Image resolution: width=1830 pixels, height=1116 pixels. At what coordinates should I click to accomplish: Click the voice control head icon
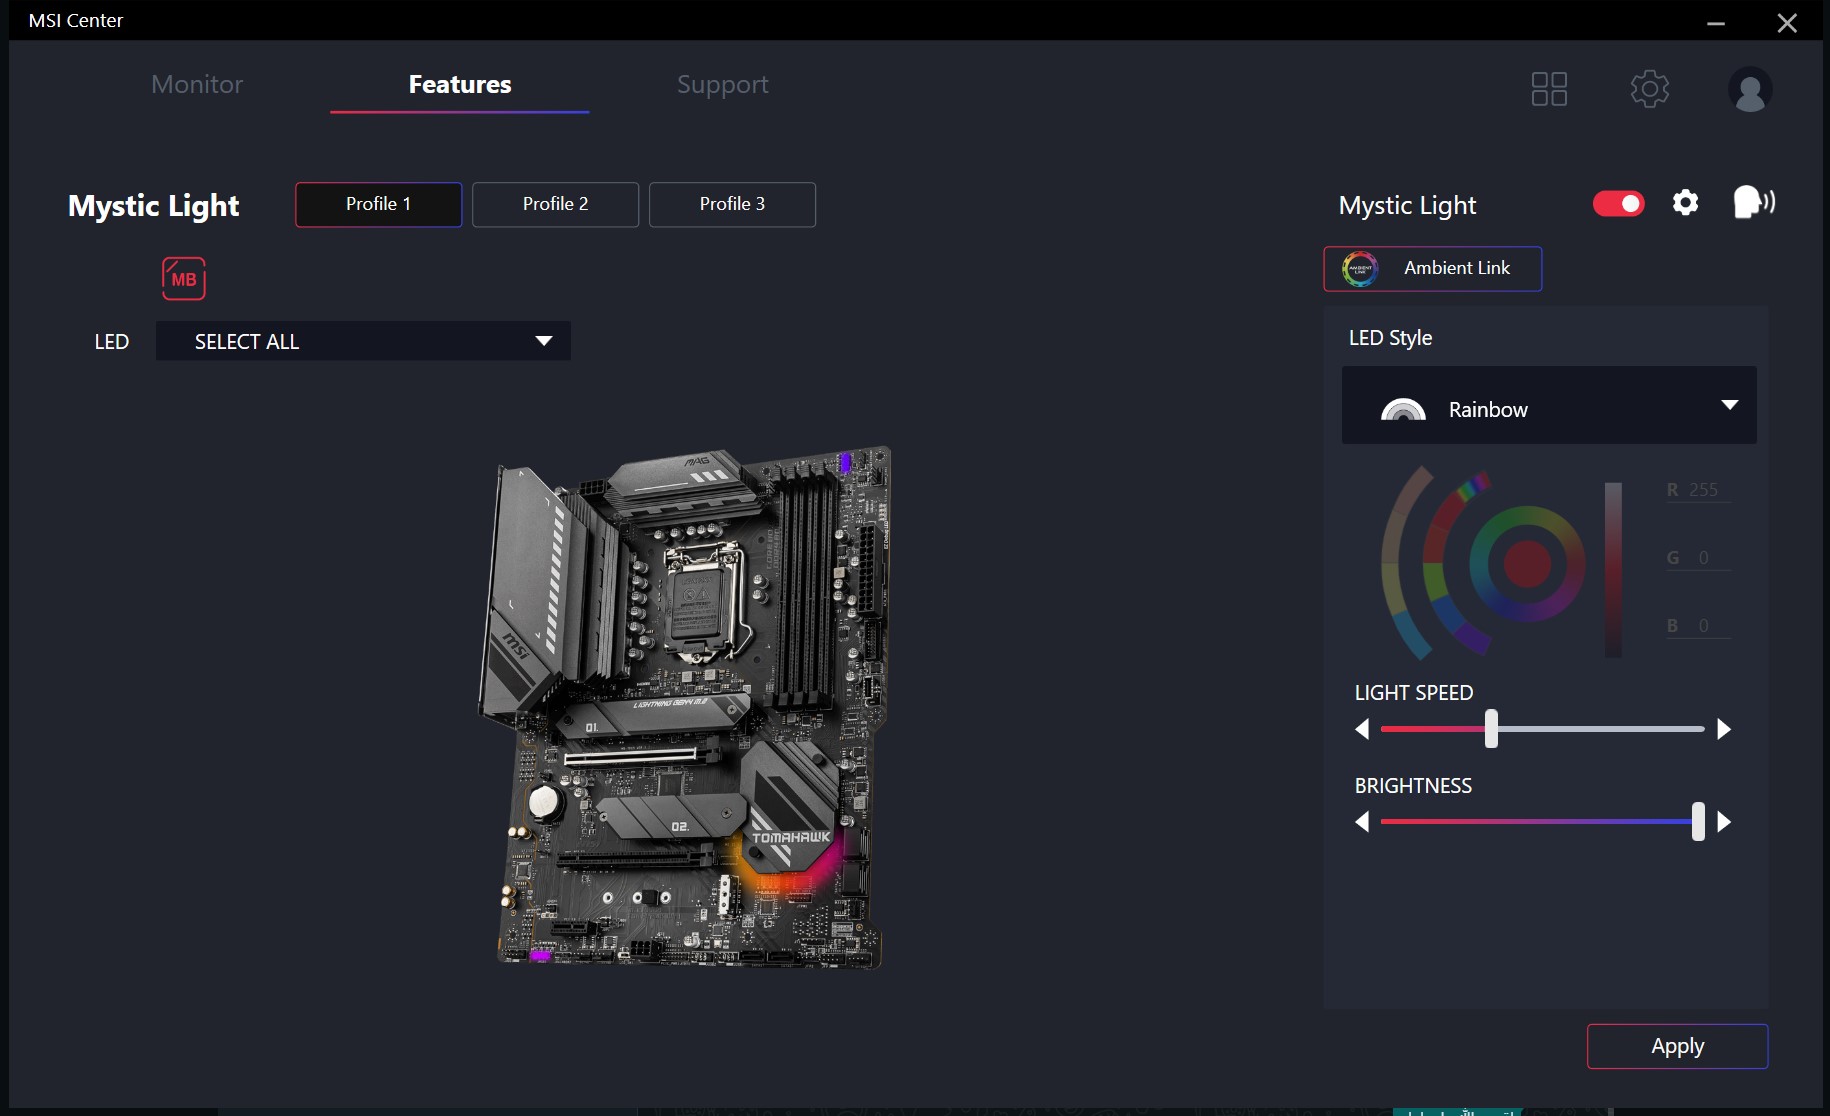pyautogui.click(x=1753, y=202)
